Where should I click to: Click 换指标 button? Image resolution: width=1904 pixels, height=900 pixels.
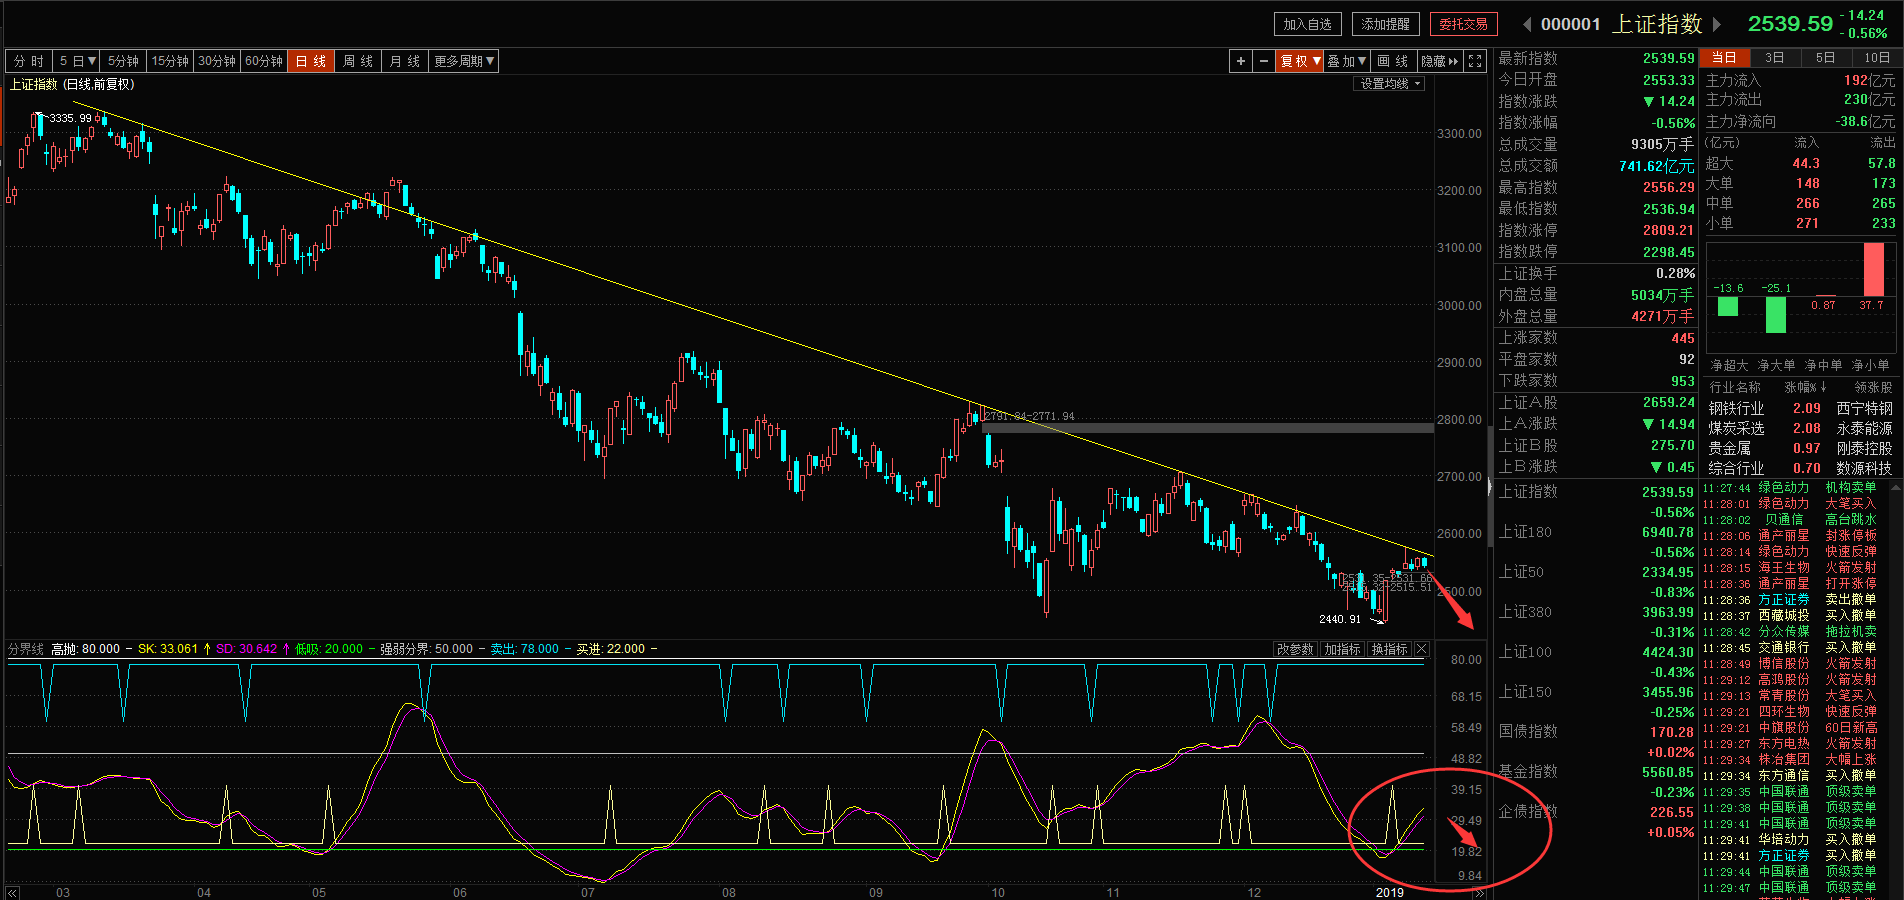[x=1389, y=649]
